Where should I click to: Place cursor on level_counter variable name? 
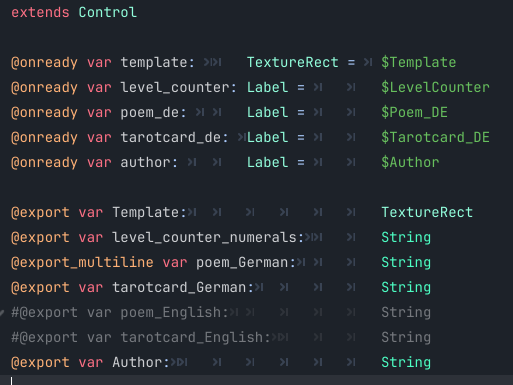tap(175, 87)
